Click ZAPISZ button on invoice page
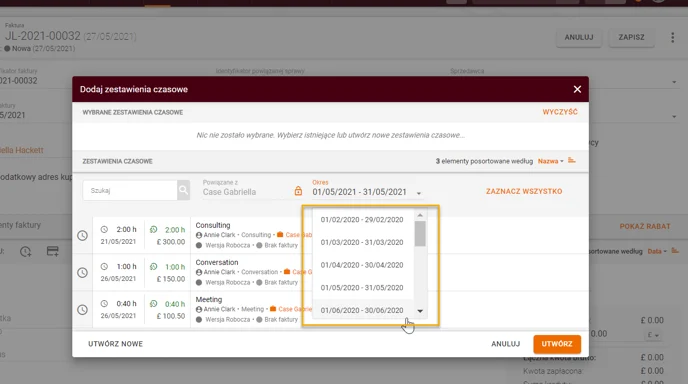The width and height of the screenshot is (688, 384). click(631, 37)
